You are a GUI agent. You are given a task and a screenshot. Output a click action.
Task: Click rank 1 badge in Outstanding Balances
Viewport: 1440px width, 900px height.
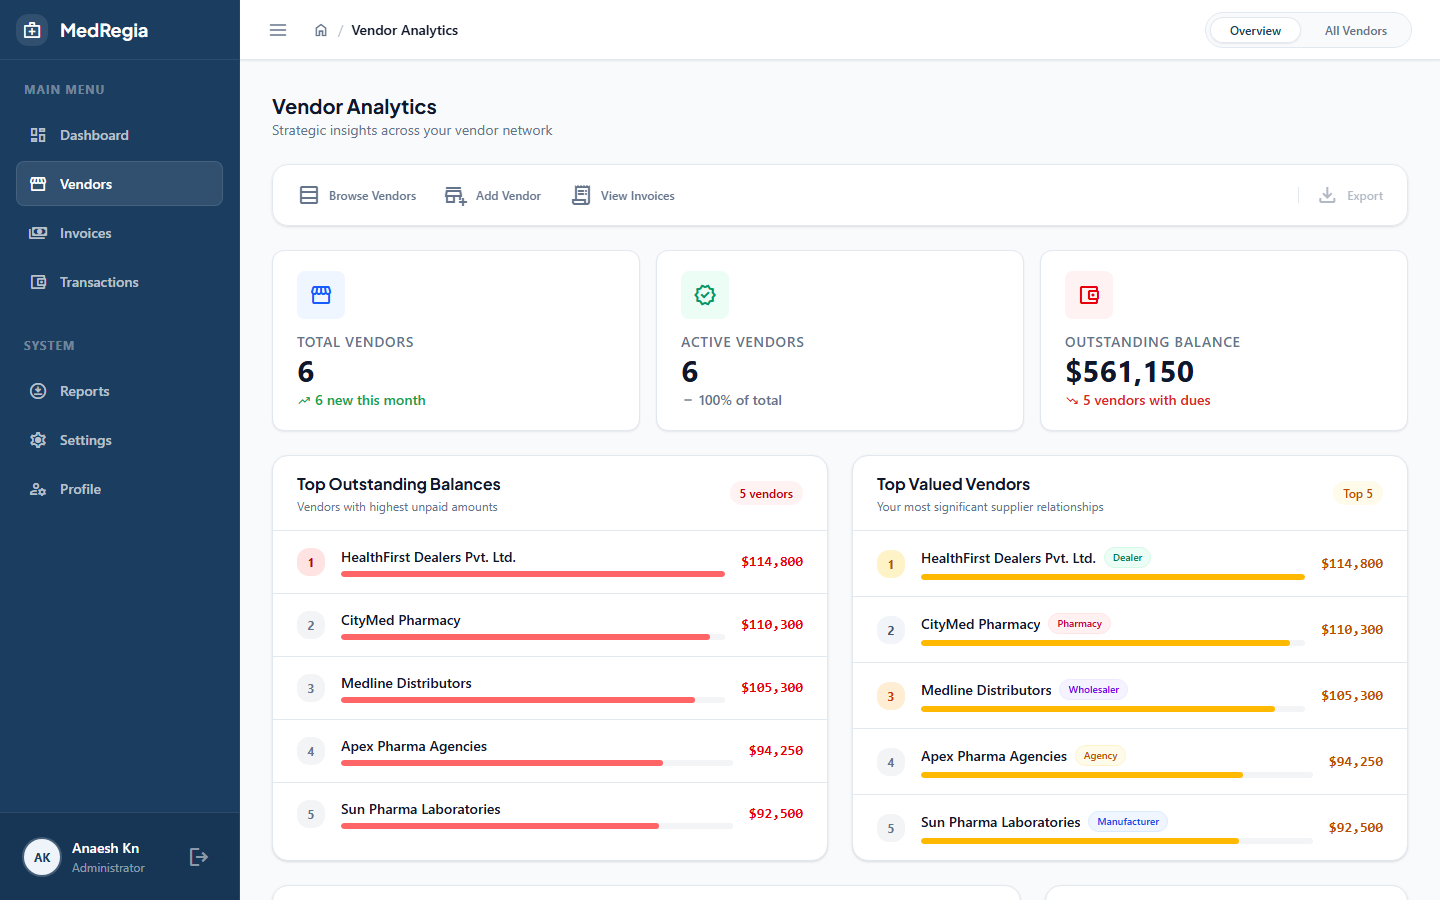[311, 562]
